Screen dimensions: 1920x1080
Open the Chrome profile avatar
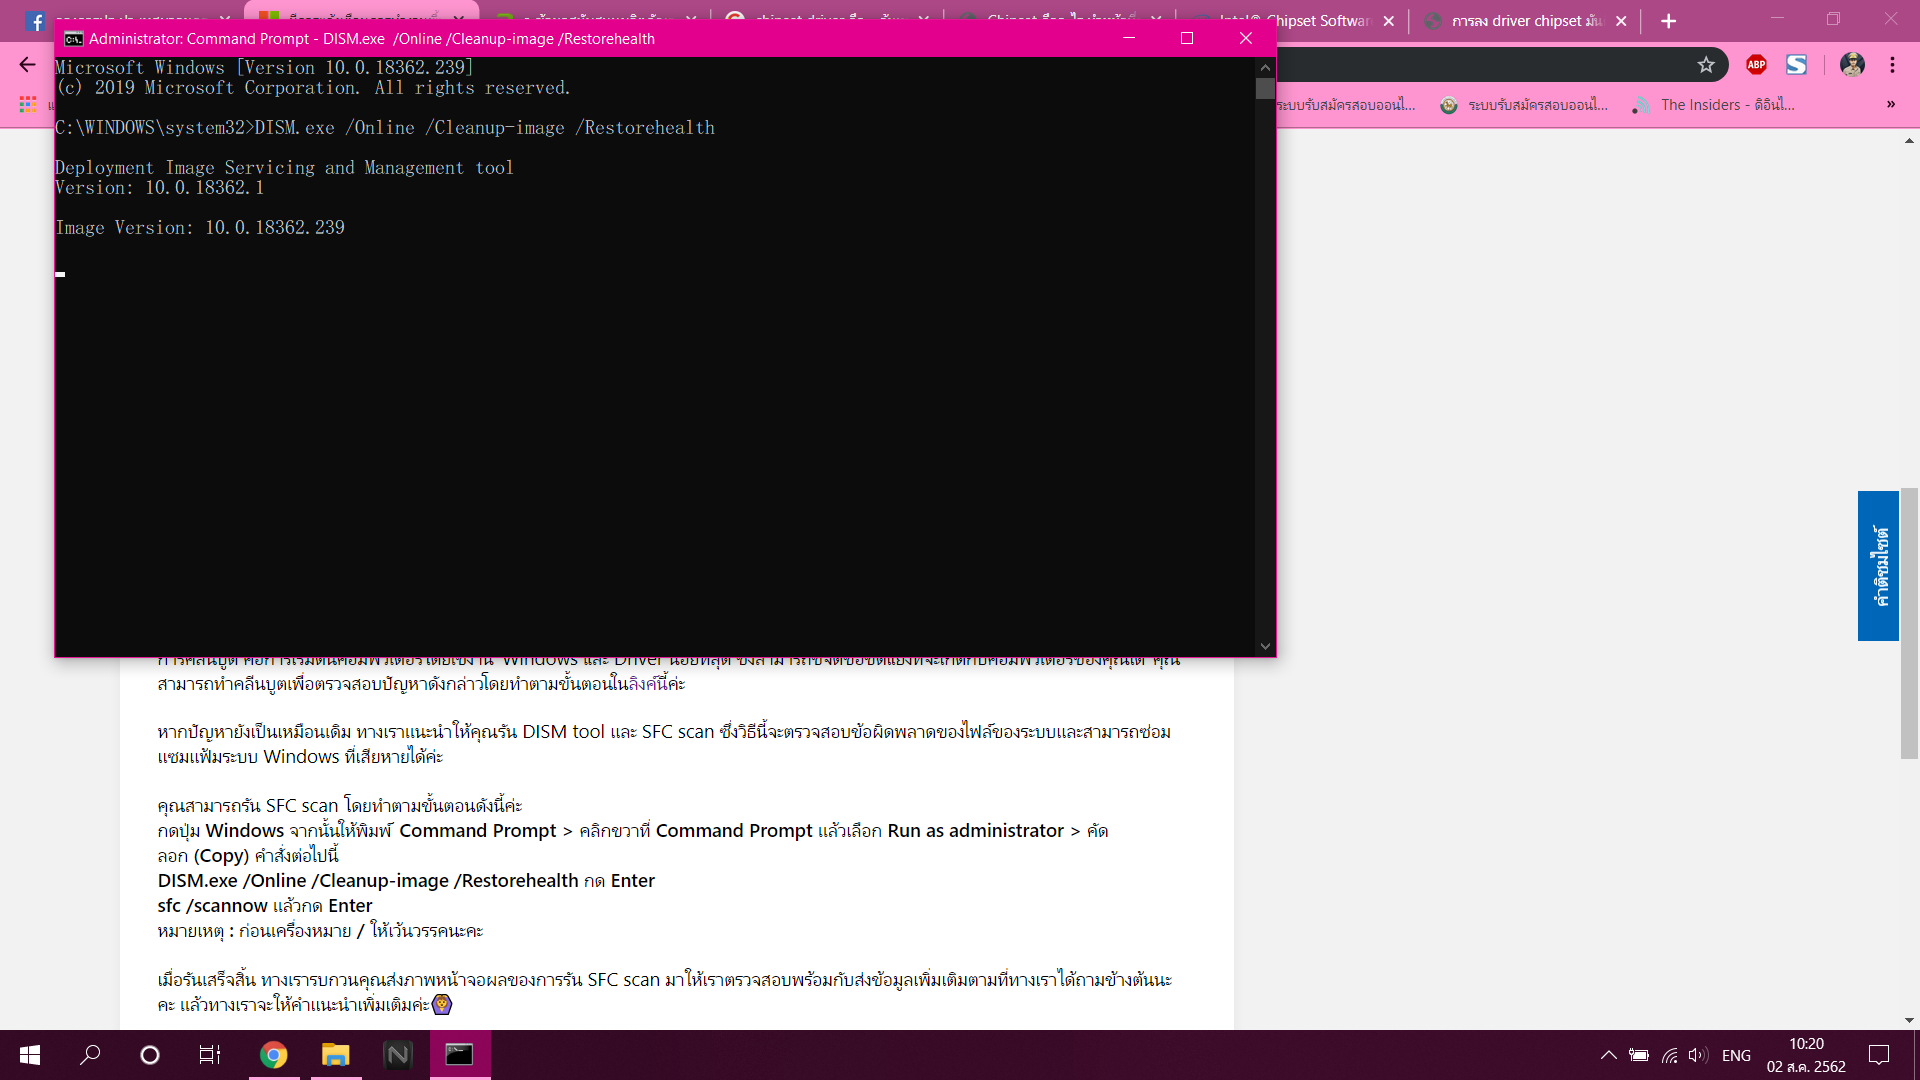(x=1852, y=65)
